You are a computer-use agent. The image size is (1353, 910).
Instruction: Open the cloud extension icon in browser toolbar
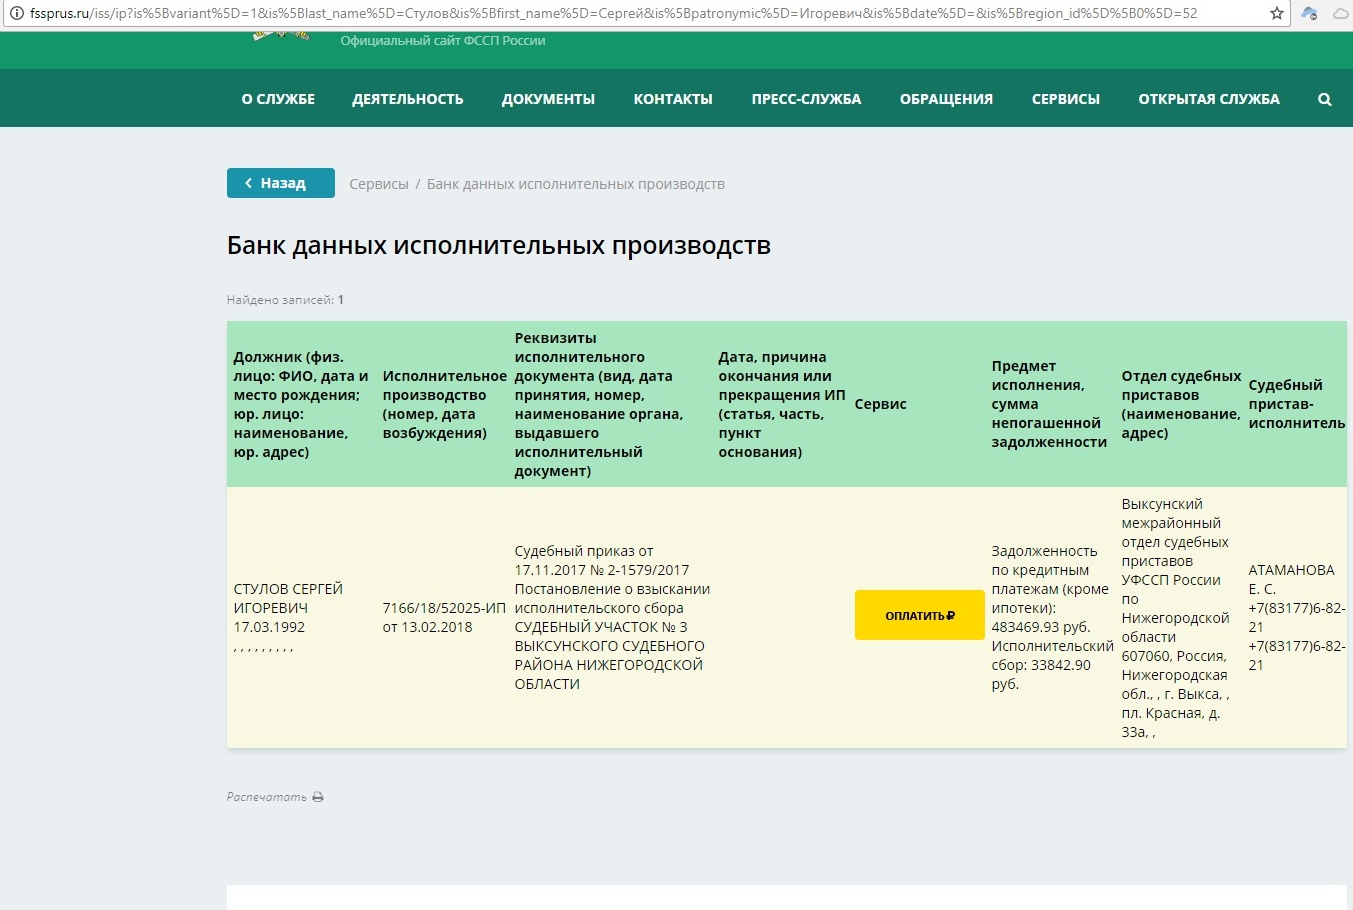pos(1309,14)
